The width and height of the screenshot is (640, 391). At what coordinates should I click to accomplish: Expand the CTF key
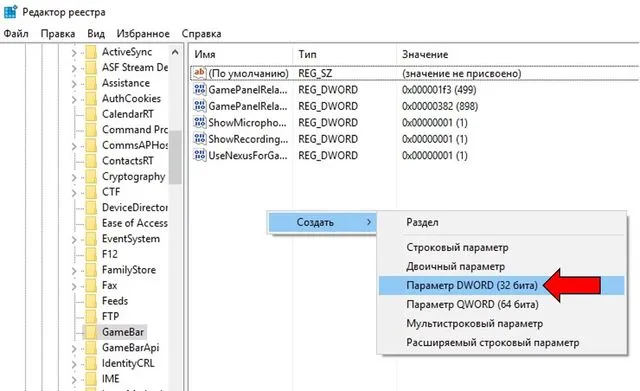pos(74,193)
